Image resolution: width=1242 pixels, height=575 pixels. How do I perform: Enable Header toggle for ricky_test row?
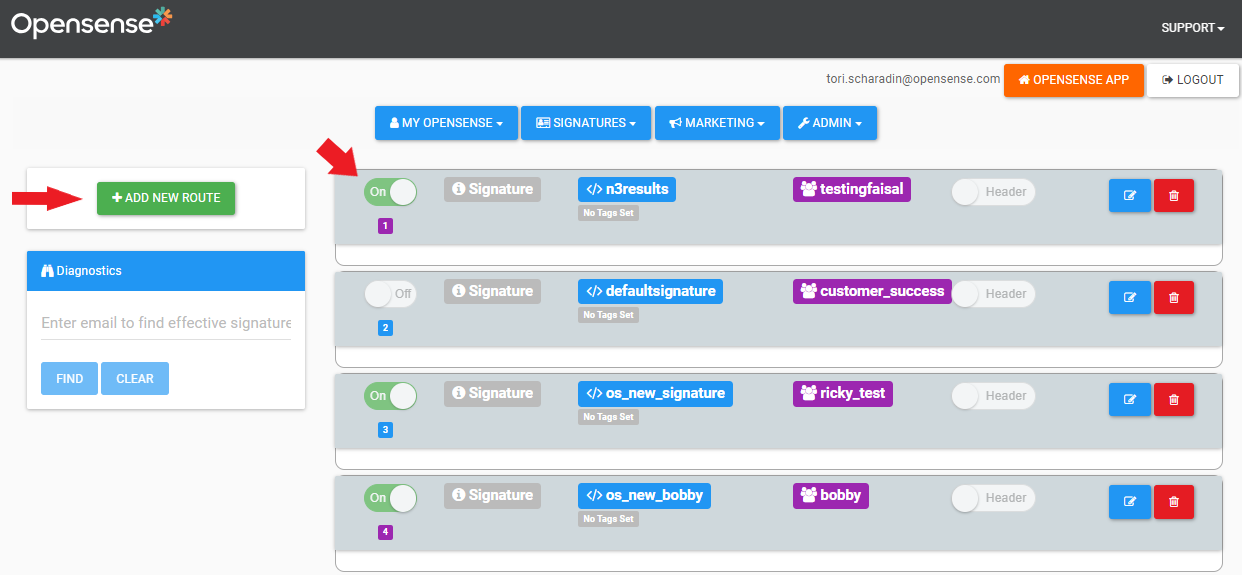993,396
